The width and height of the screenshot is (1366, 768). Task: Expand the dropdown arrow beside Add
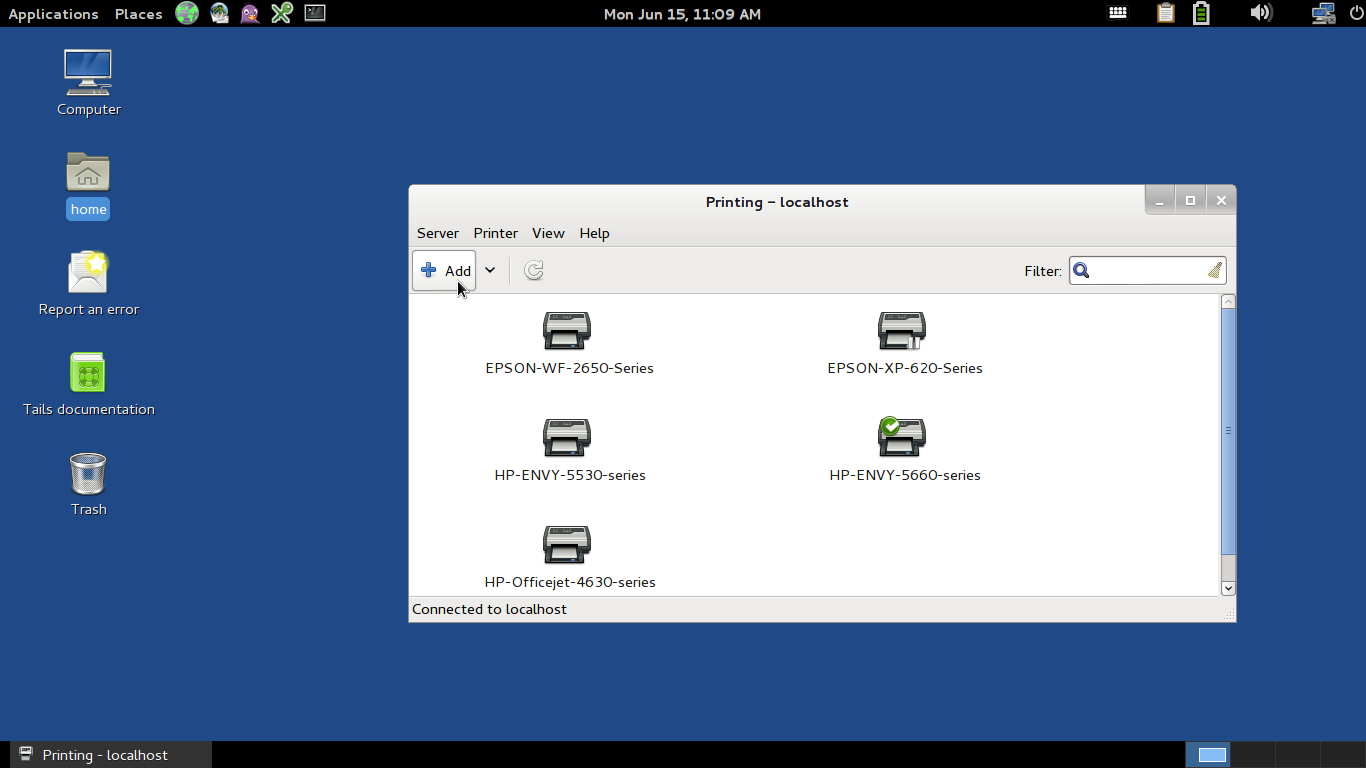490,271
